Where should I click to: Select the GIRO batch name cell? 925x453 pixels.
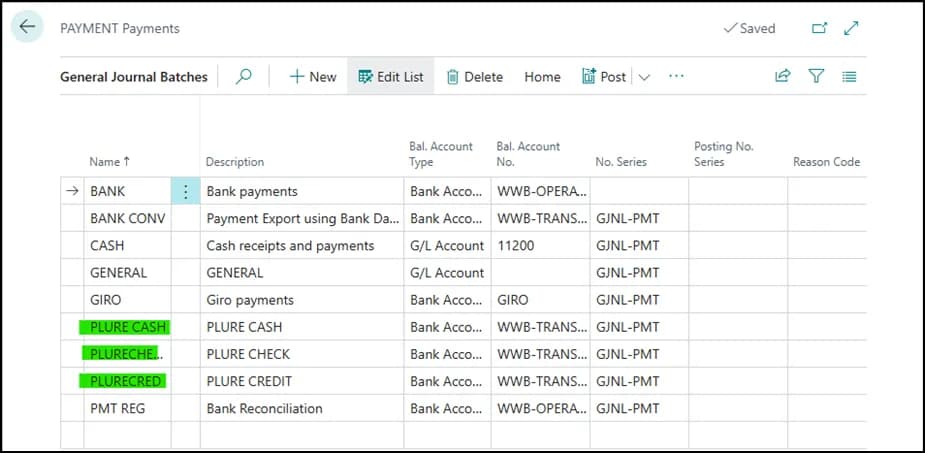pos(127,300)
